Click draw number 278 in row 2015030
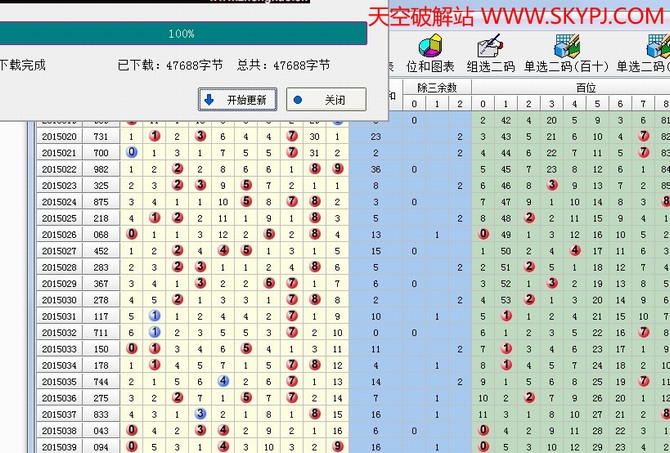Viewport: 670px width, 453px height. 101,300
